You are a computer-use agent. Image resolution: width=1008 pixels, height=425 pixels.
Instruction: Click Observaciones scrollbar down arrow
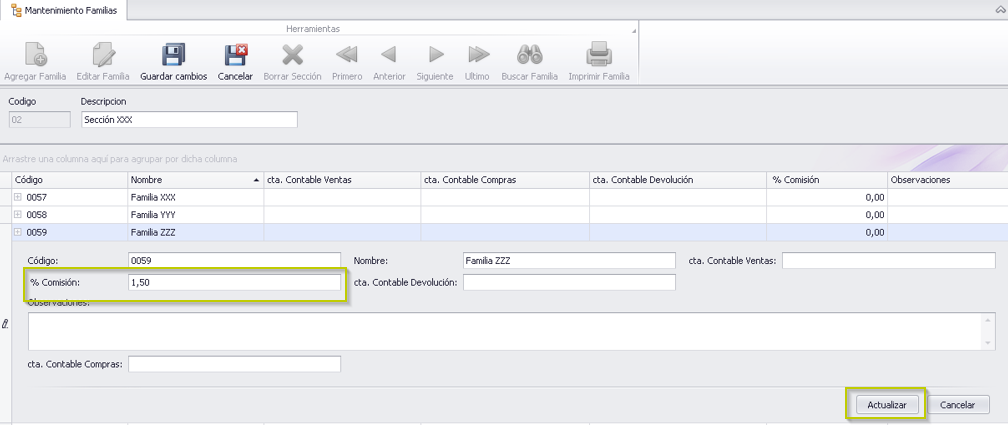pyautogui.click(x=990, y=344)
